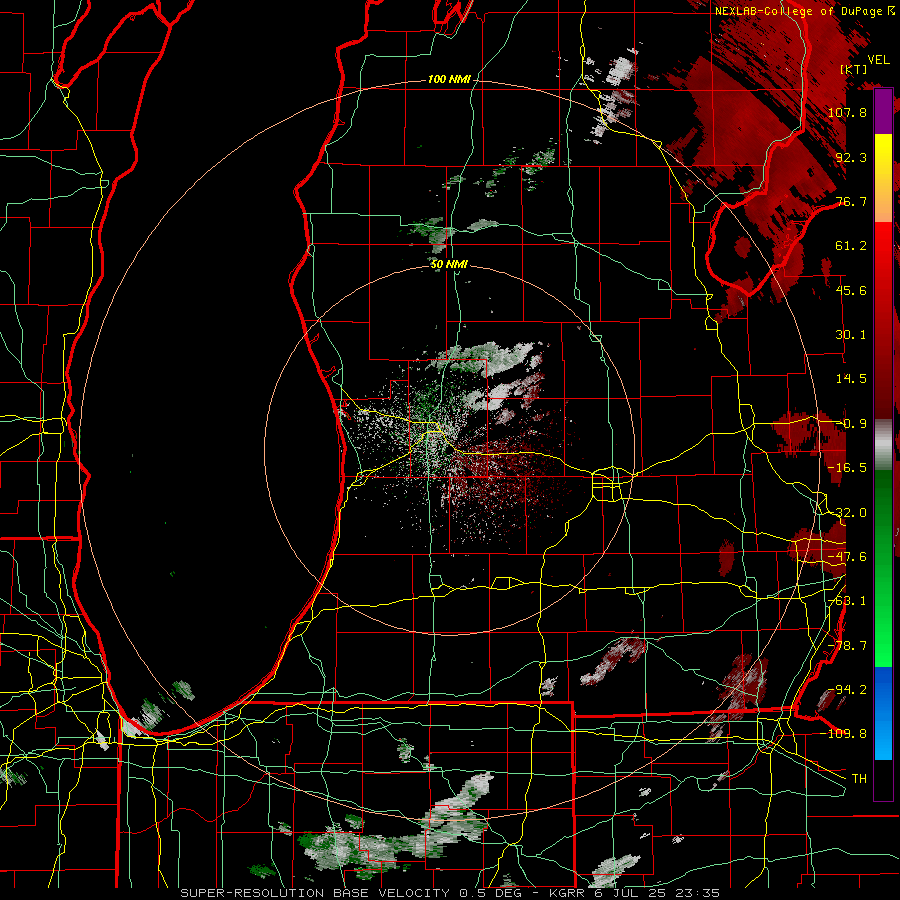Pick the purple segment of the color bar
The width and height of the screenshot is (900, 900).
(883, 112)
